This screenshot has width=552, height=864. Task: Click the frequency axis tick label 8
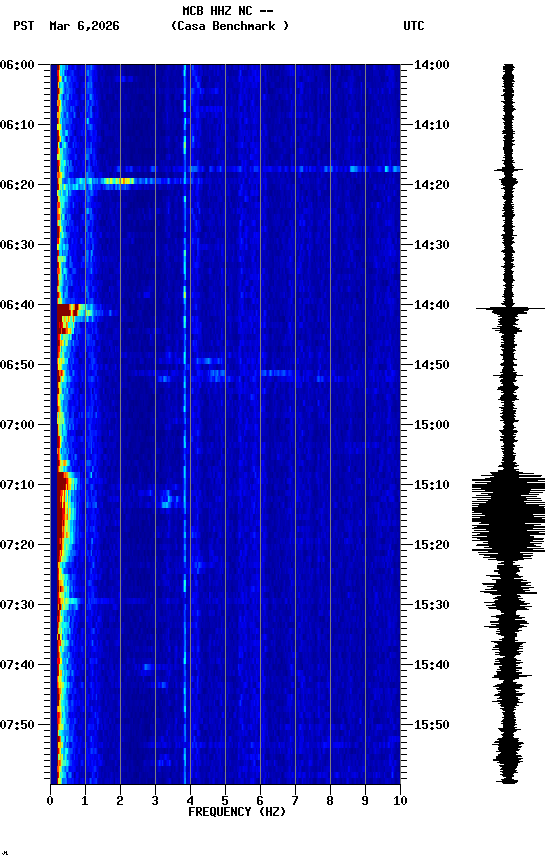point(330,801)
